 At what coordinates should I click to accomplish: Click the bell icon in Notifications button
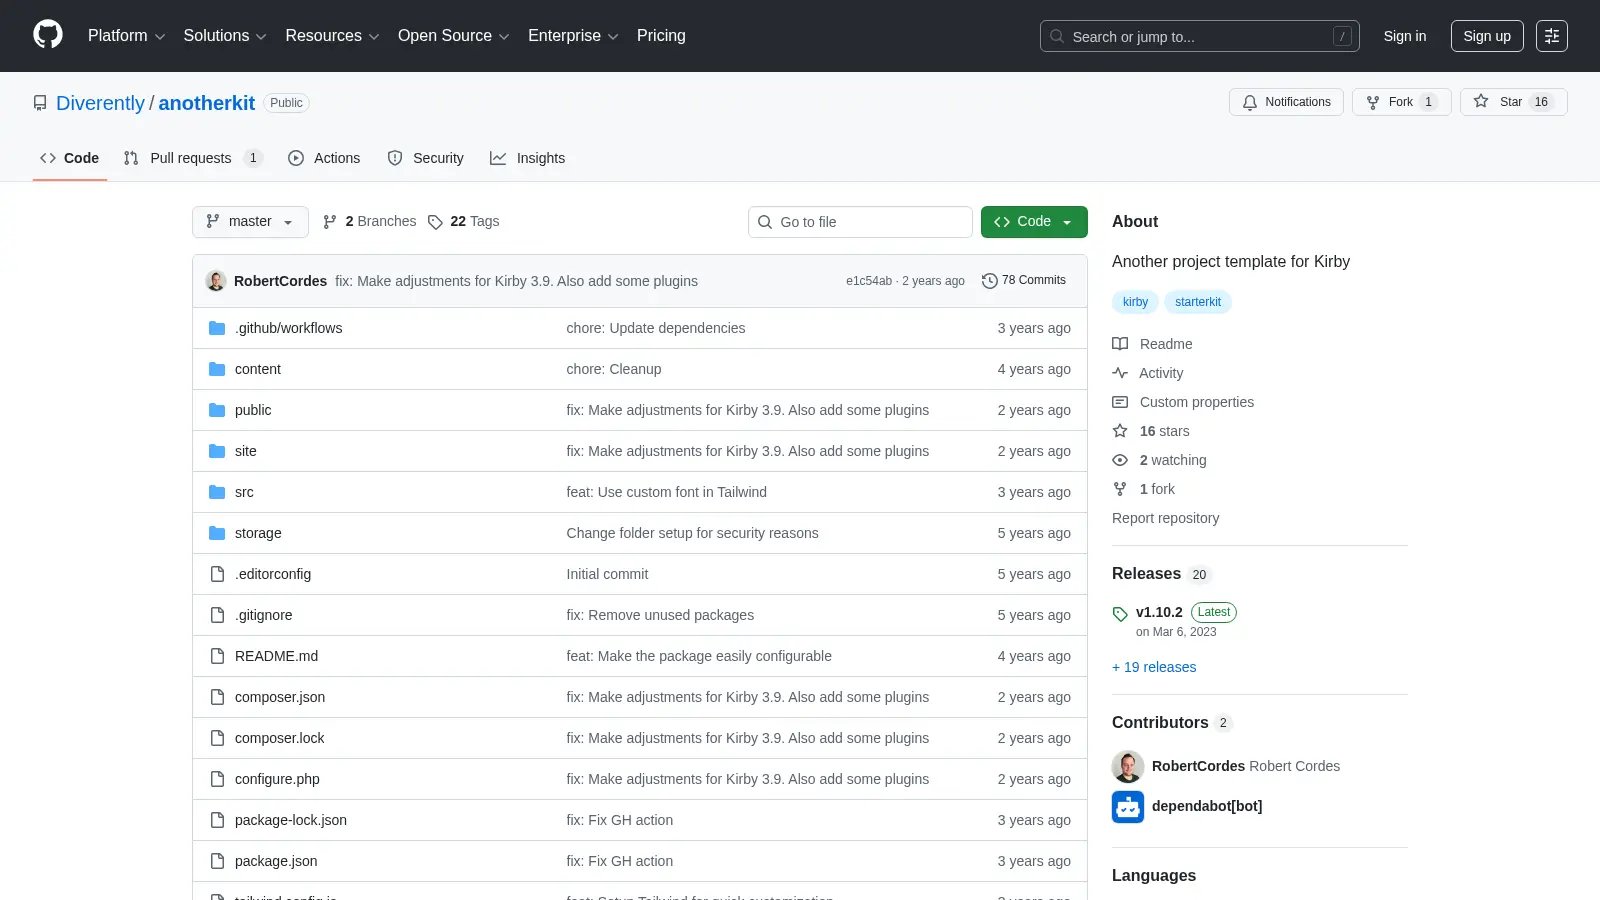[x=1250, y=102]
